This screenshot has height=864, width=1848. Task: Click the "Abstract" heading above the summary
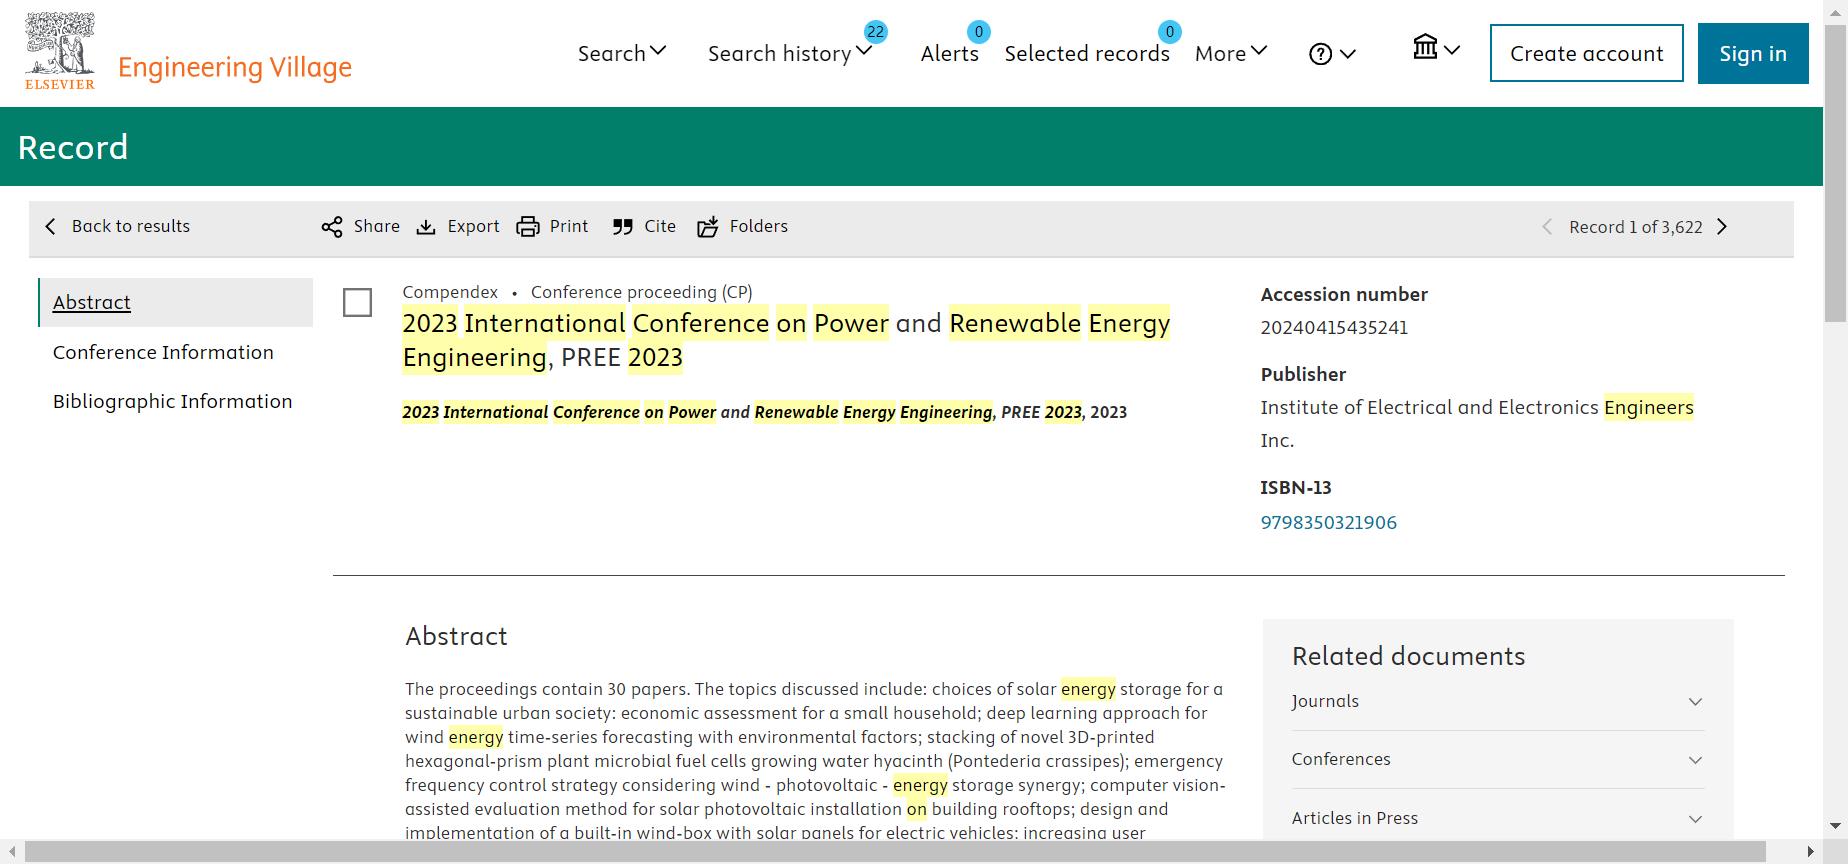(456, 636)
